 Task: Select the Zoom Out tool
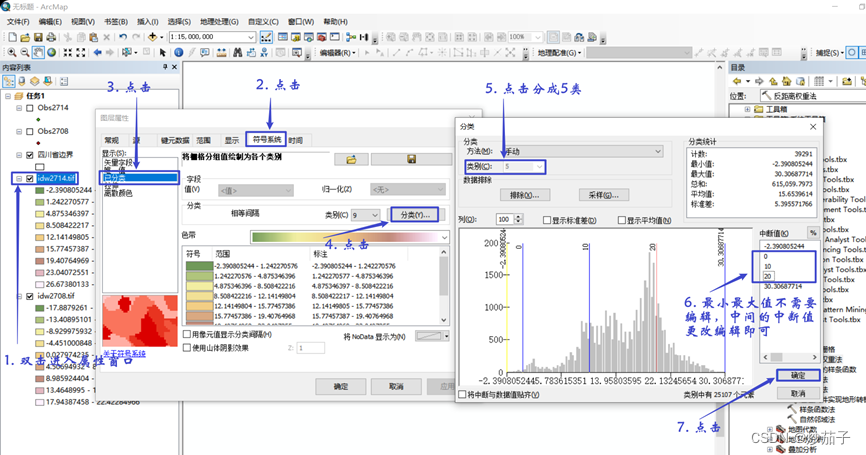coord(25,52)
